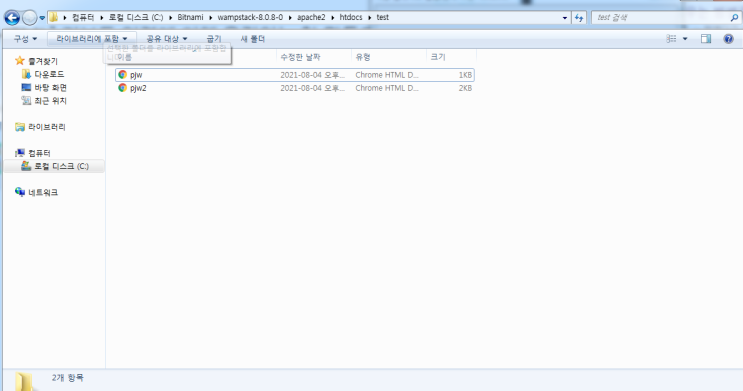Click the 2KB size cell of pjw2
Image resolution: width=743 pixels, height=391 pixels.
tap(465, 88)
